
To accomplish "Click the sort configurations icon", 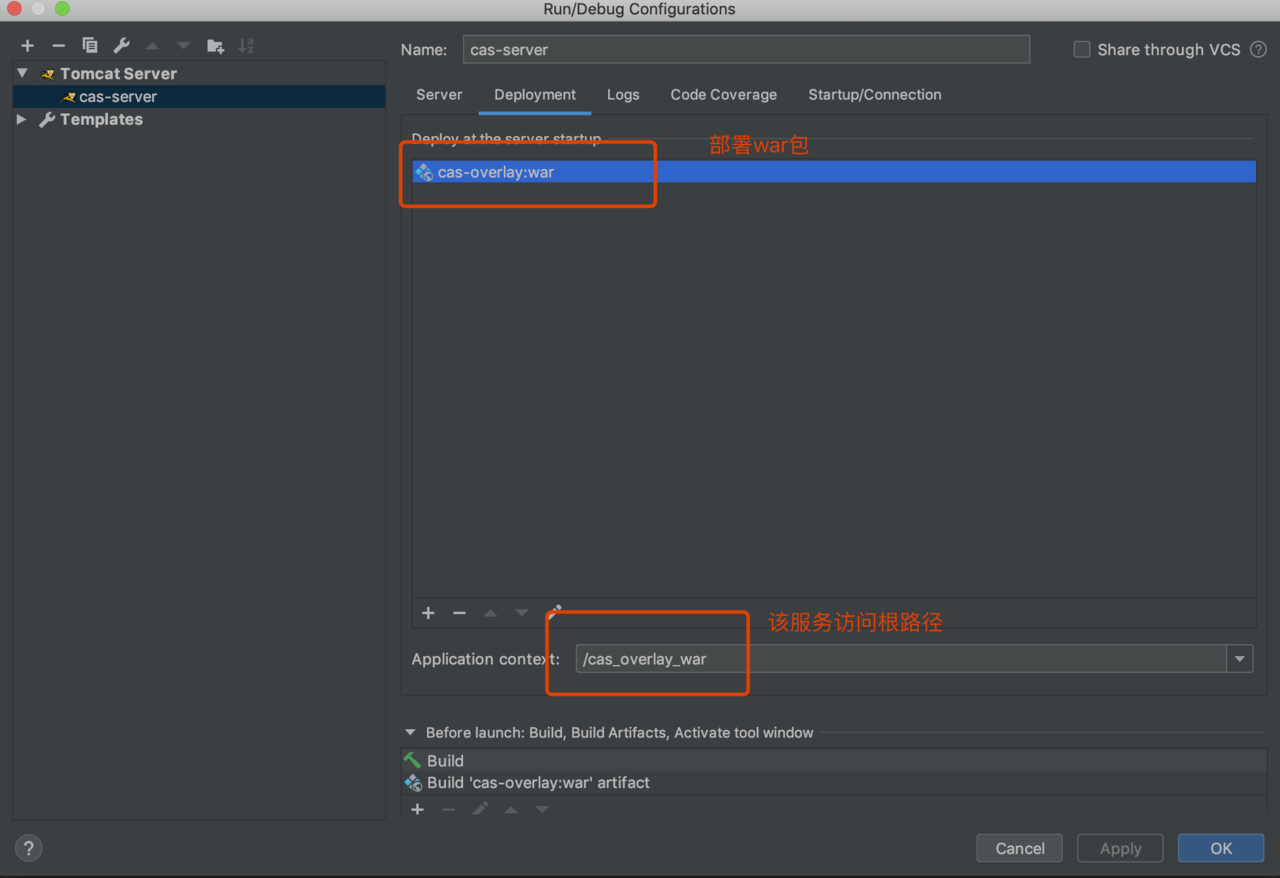I will coord(246,45).
